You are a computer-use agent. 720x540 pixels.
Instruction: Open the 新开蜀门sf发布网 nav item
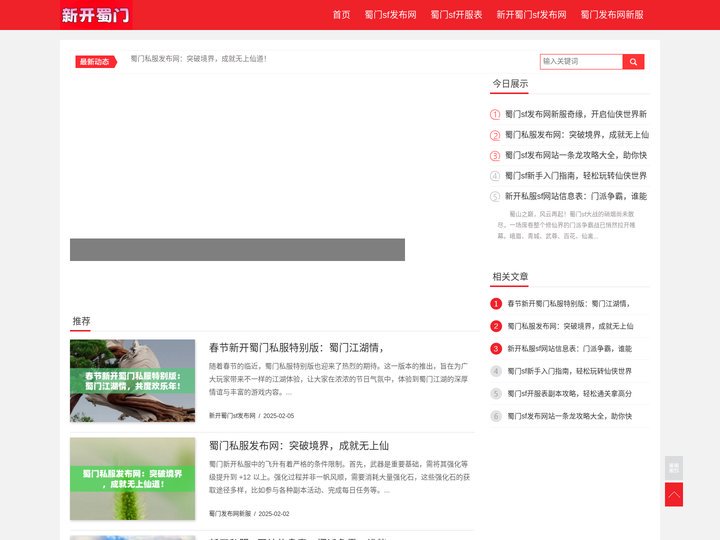pyautogui.click(x=531, y=15)
